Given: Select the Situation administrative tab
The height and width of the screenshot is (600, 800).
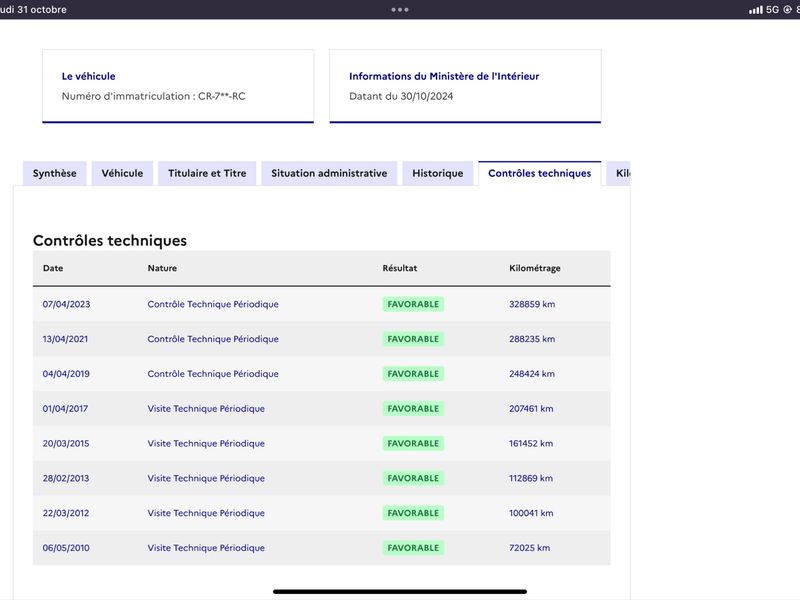Looking at the screenshot, I should [329, 173].
